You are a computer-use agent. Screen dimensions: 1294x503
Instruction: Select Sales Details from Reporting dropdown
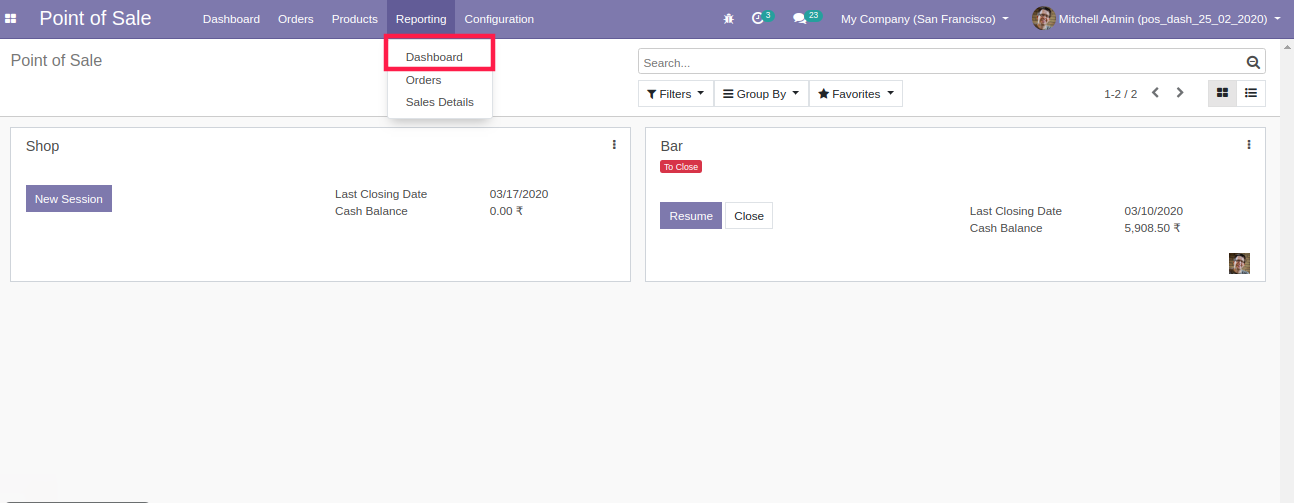[440, 102]
